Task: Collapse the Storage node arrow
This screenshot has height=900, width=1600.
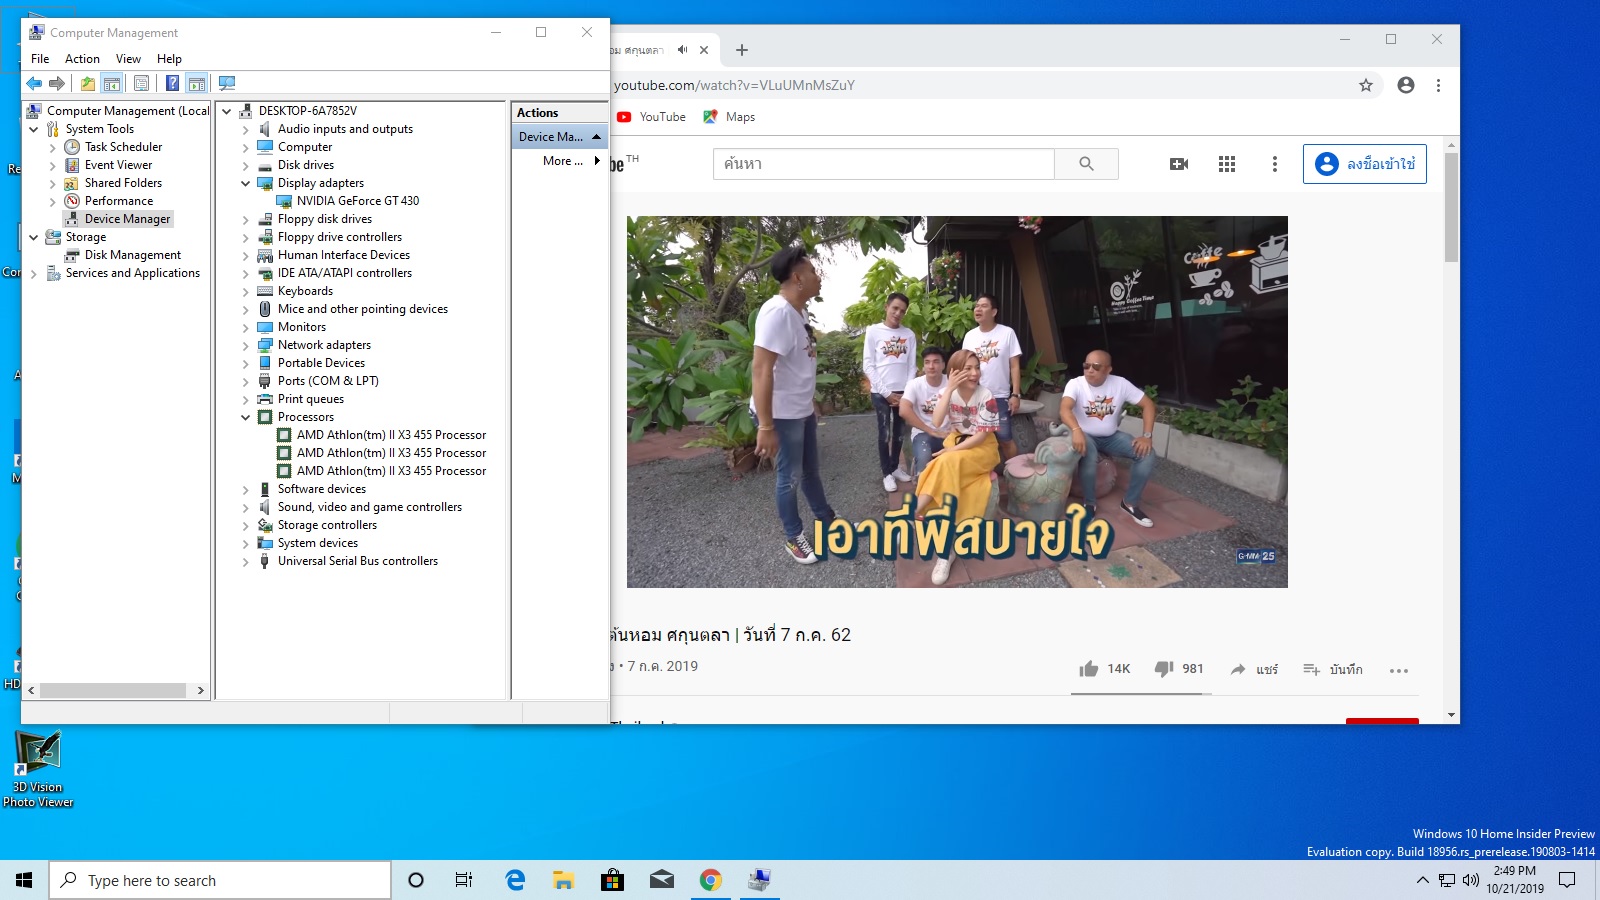Action: click(34, 237)
